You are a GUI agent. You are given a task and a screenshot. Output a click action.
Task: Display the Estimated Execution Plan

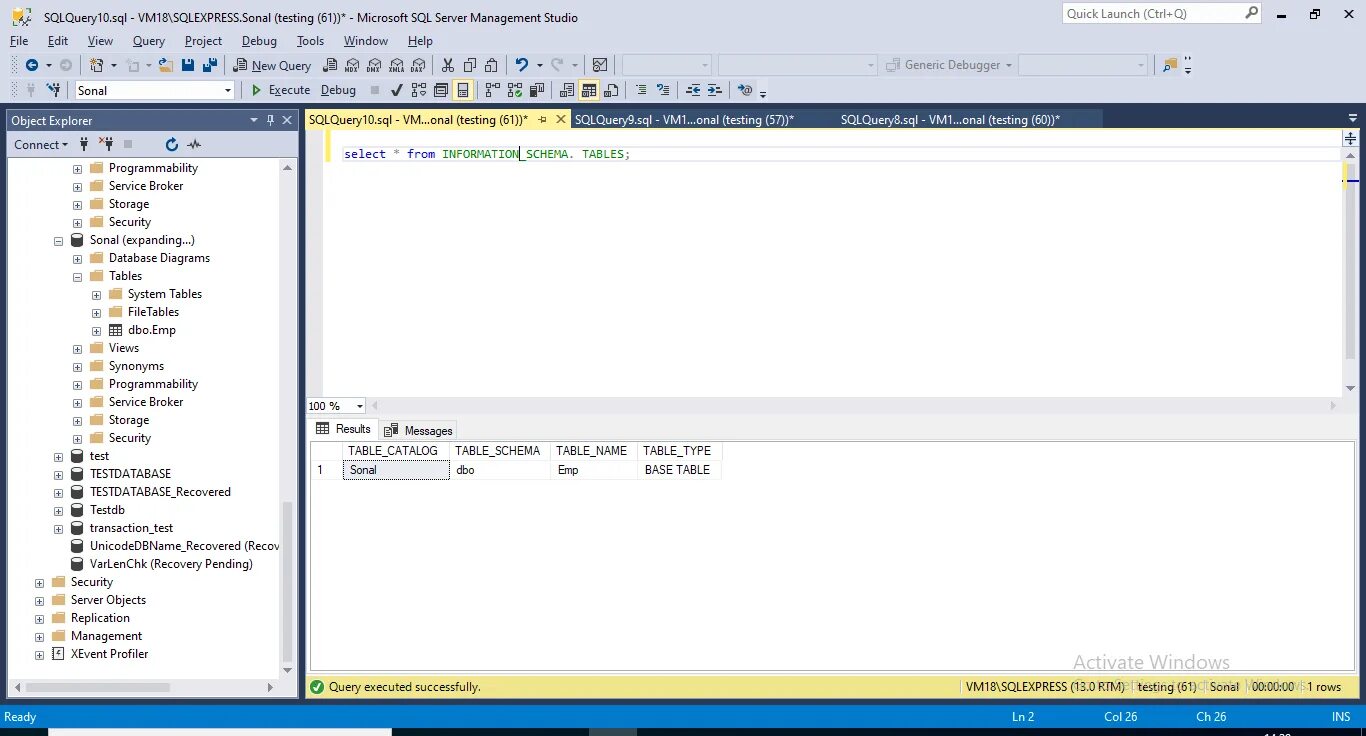pos(418,90)
